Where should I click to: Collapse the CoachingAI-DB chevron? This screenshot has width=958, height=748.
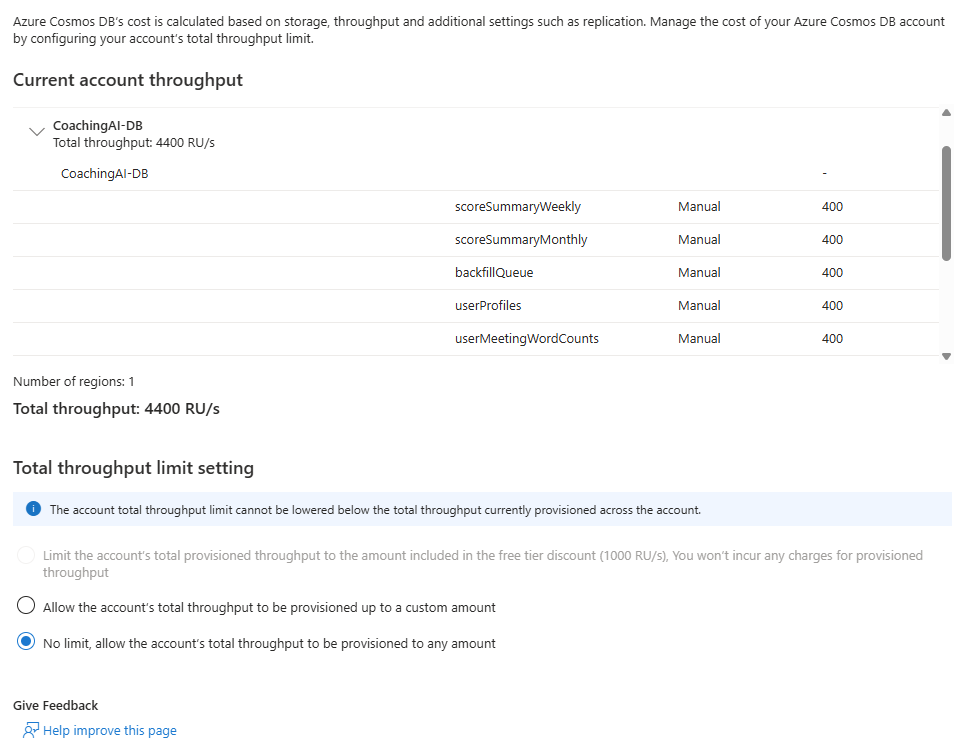tap(37, 132)
